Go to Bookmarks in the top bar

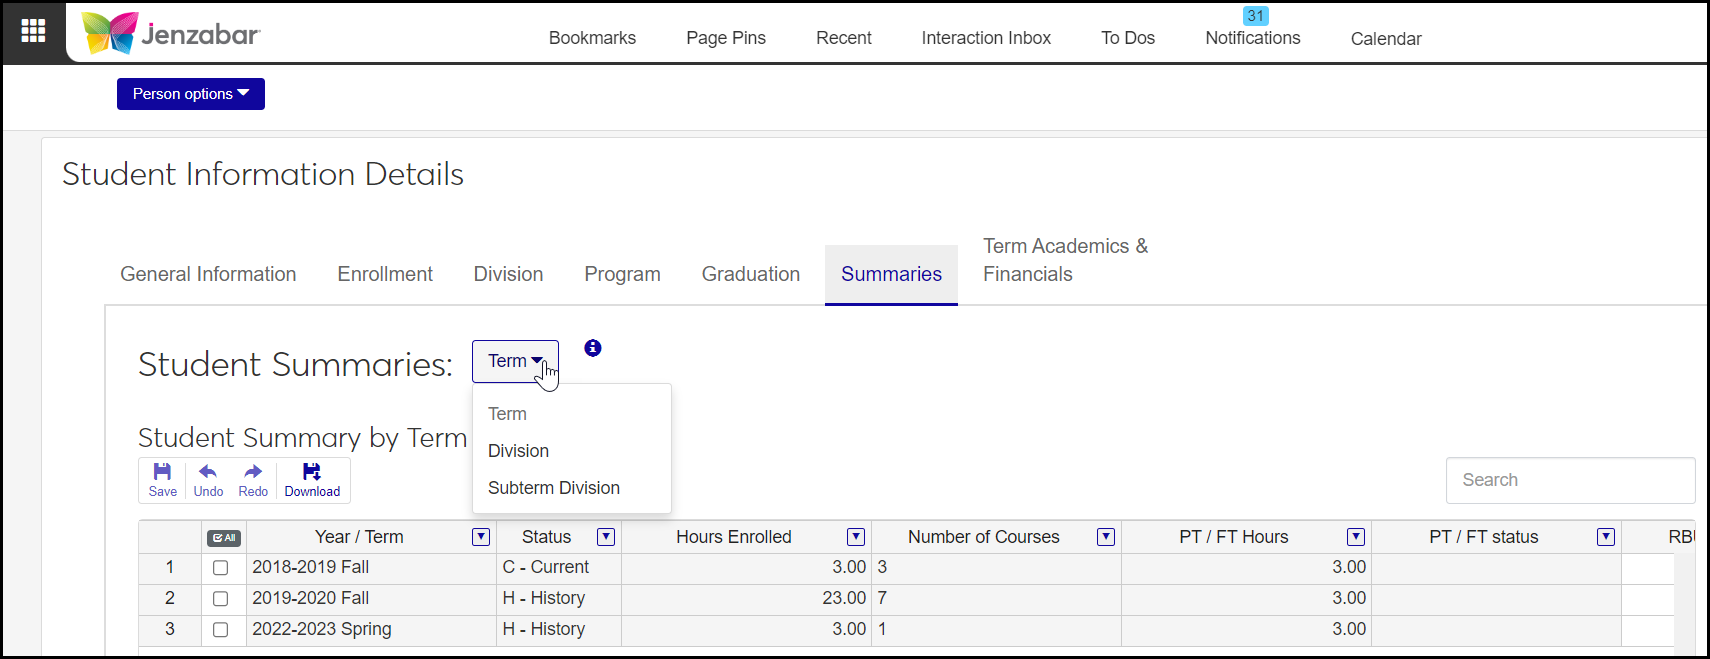point(592,38)
